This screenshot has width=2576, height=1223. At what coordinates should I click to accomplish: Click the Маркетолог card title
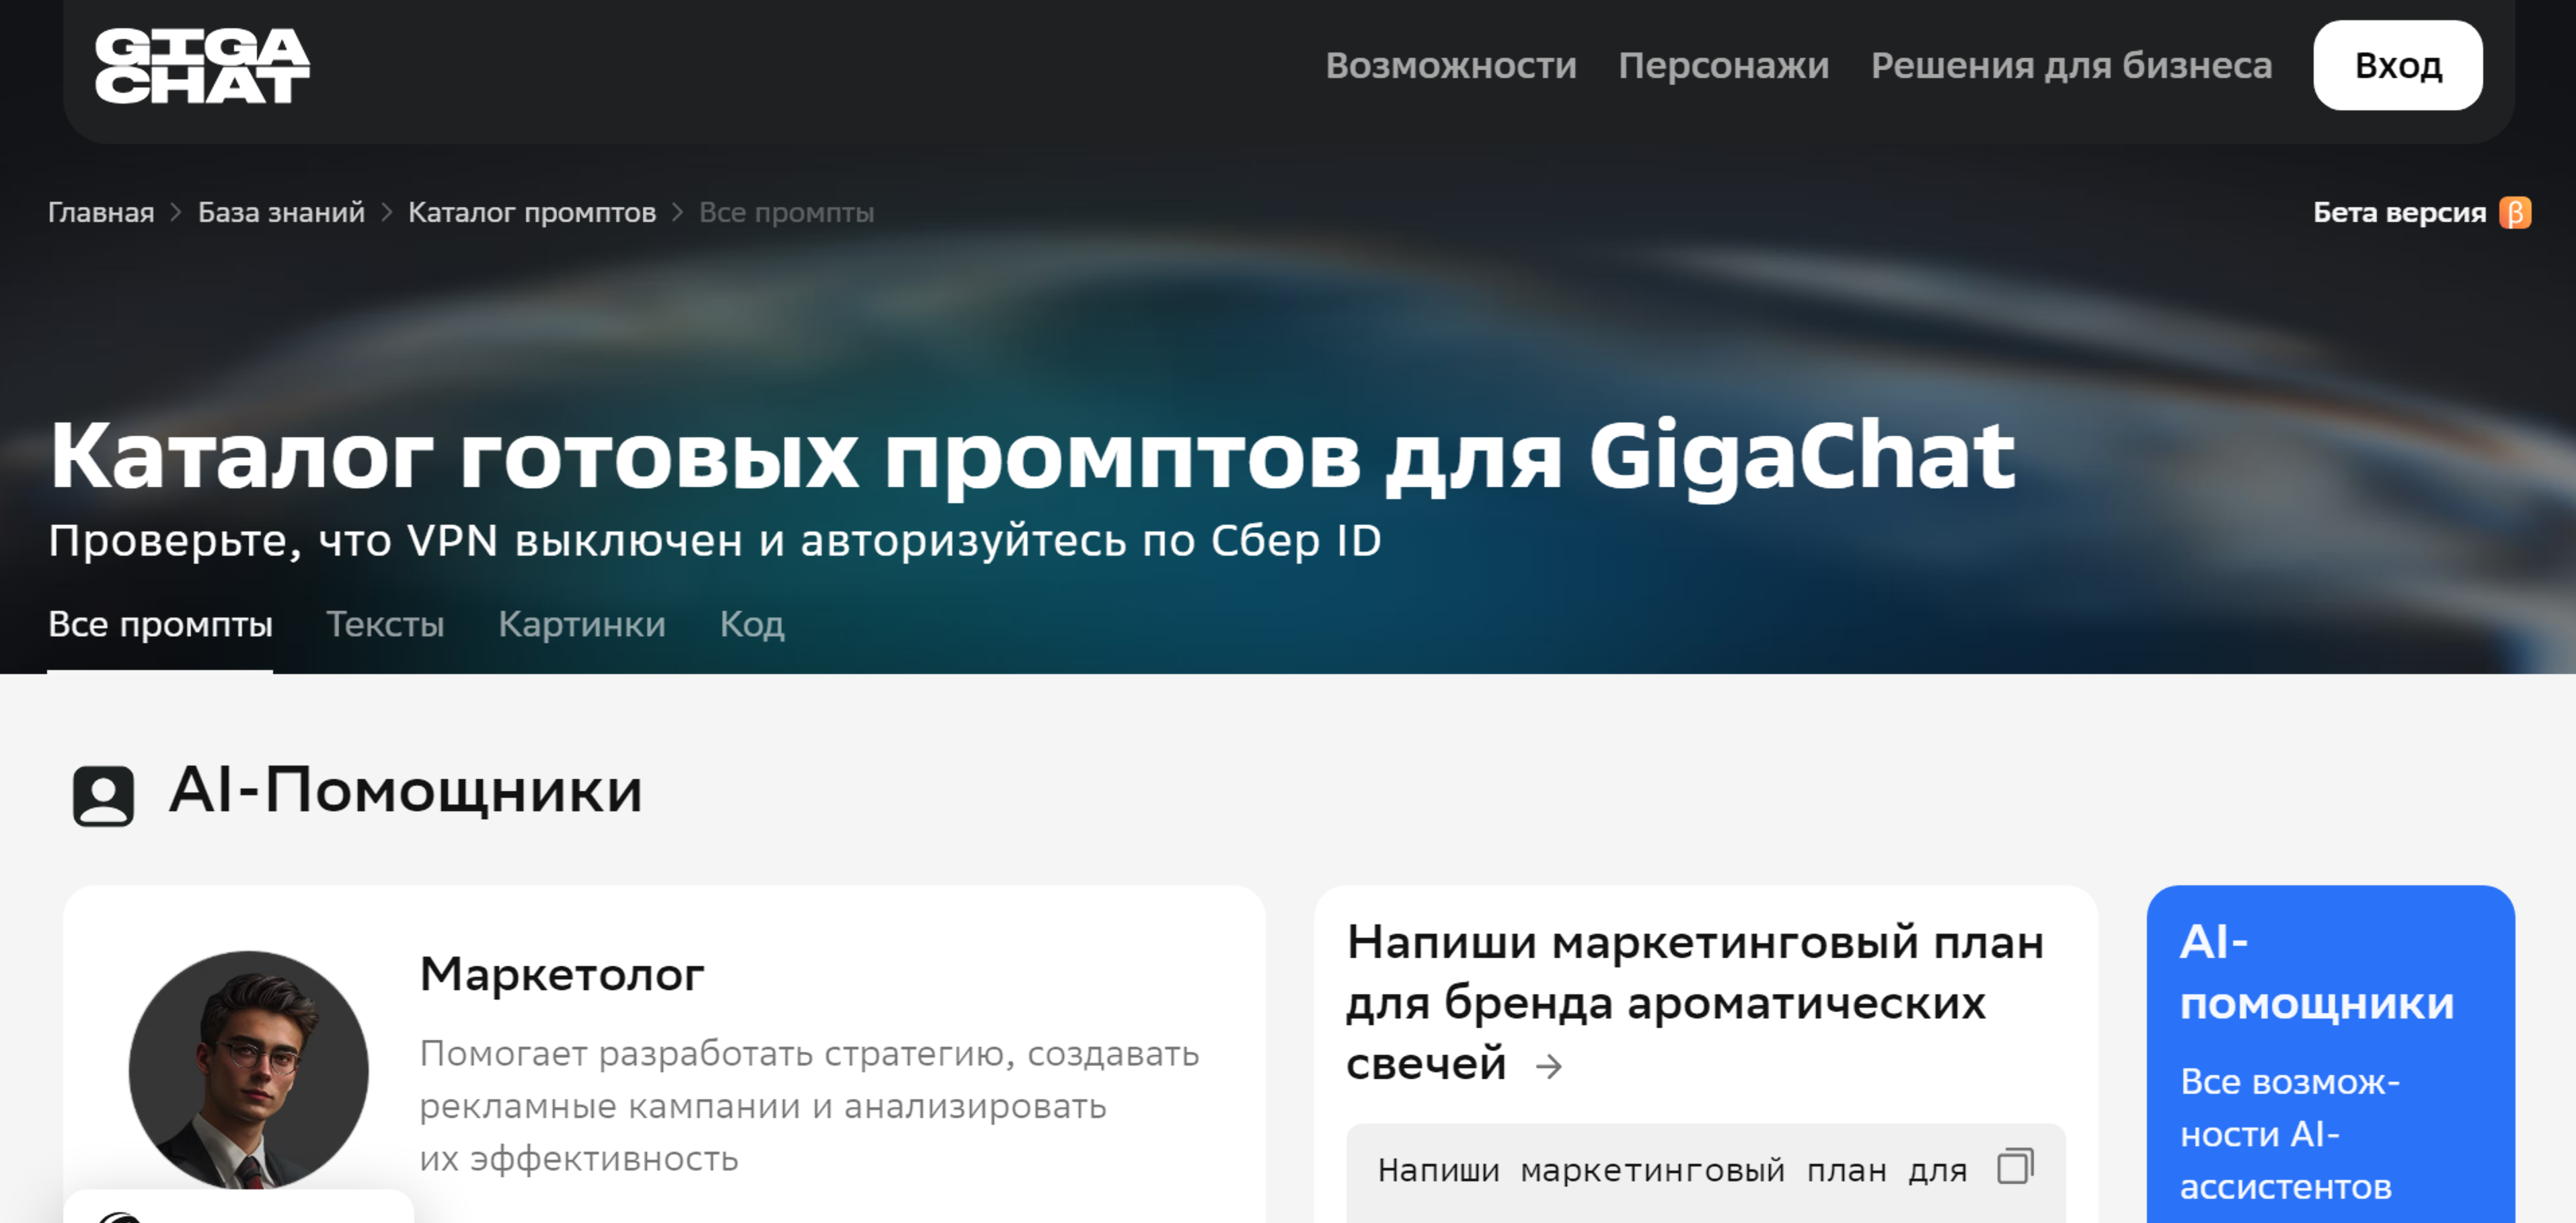point(562,974)
